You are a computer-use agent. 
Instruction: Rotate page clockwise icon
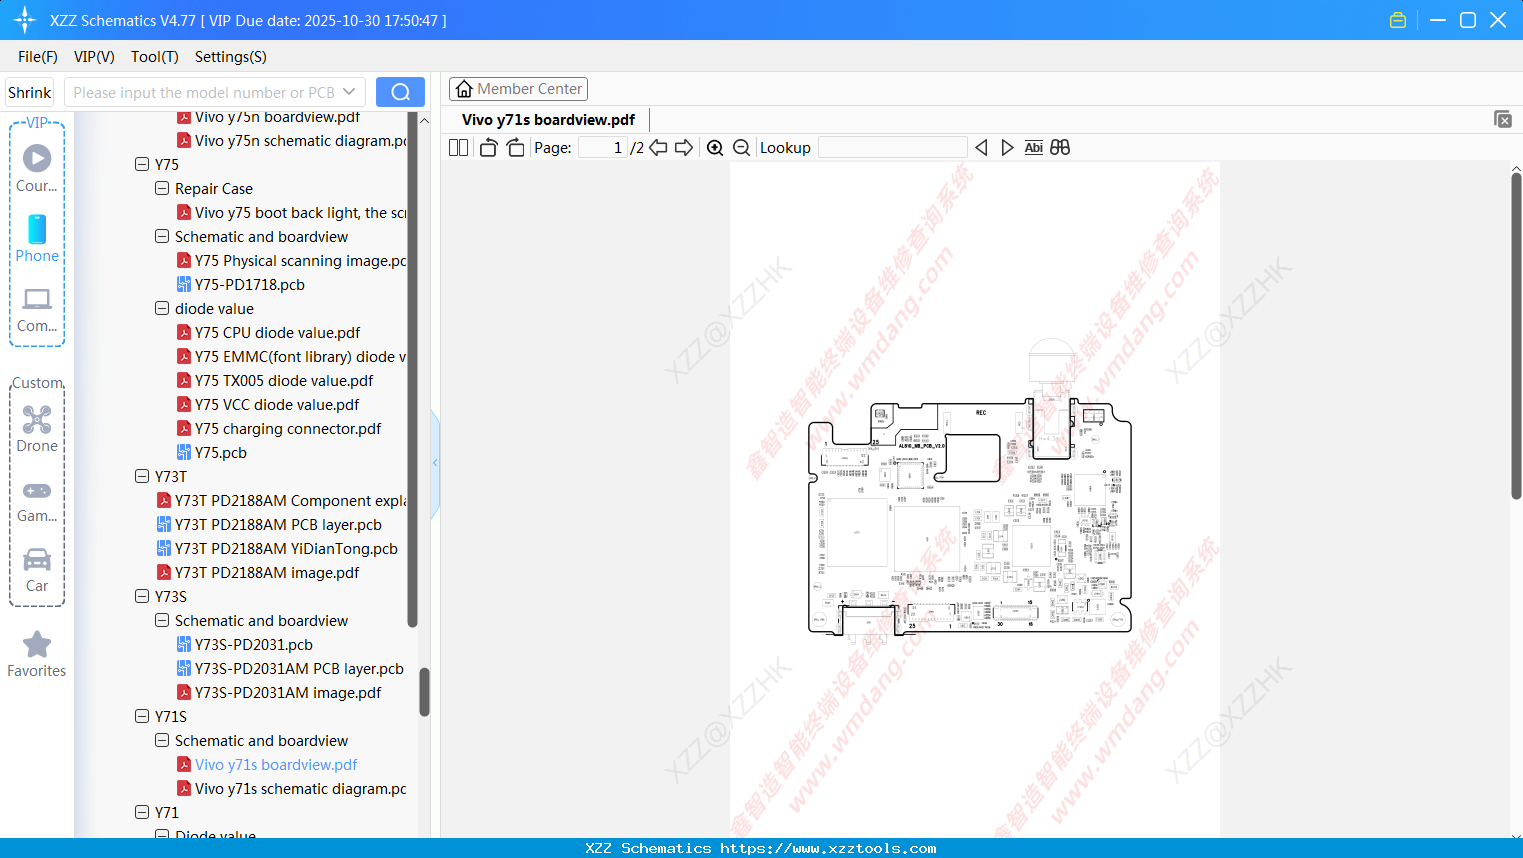pyautogui.click(x=515, y=148)
